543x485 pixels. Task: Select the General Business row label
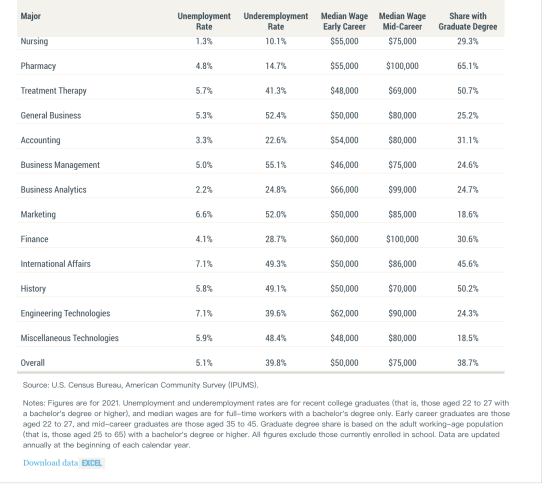[x=51, y=115]
